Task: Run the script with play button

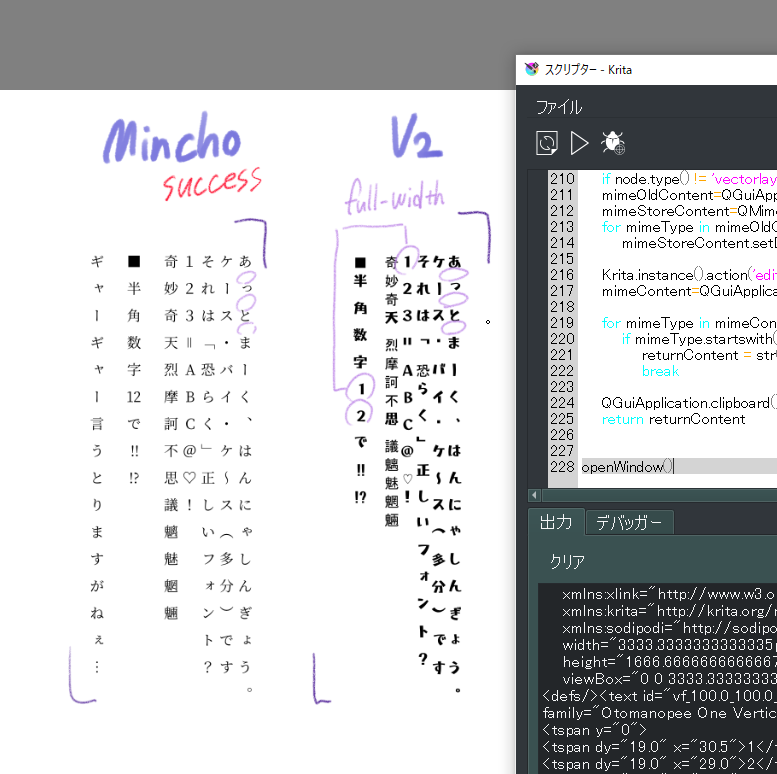Action: pyautogui.click(x=579, y=143)
